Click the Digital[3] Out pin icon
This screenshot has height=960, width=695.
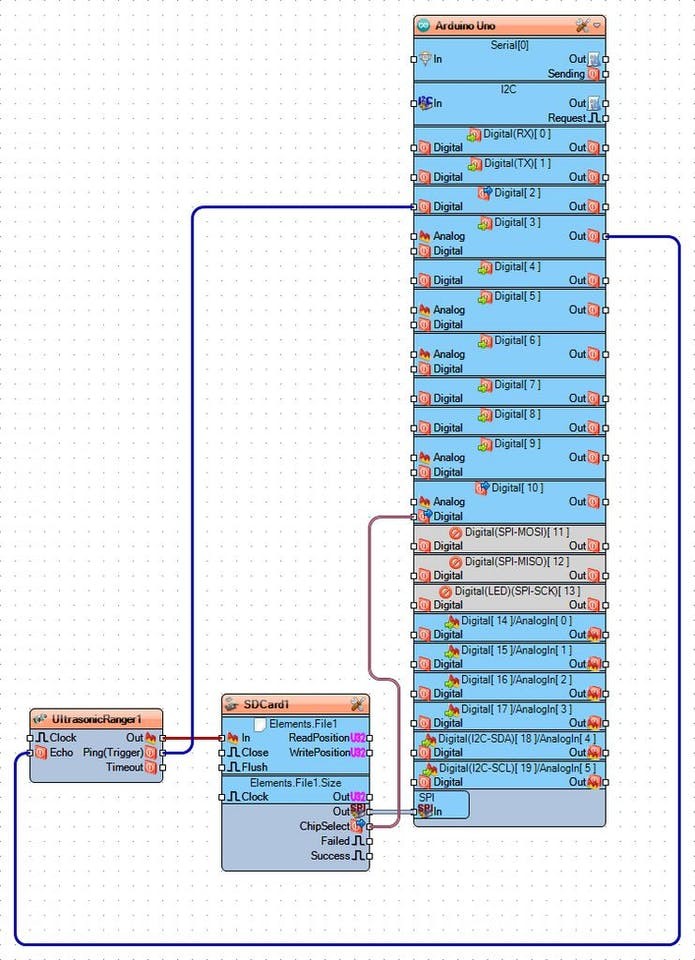point(593,236)
